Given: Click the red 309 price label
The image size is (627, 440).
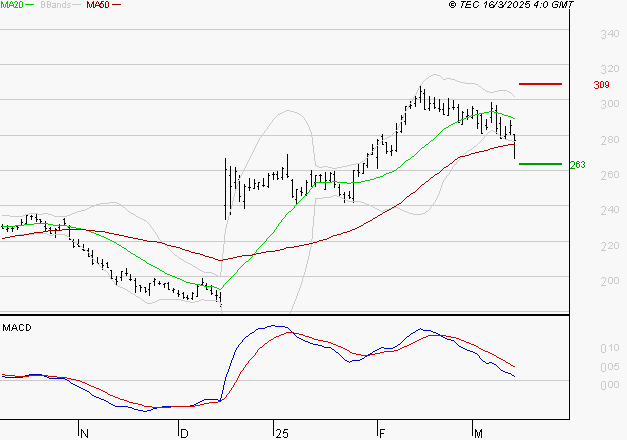Looking at the screenshot, I should point(601,85).
